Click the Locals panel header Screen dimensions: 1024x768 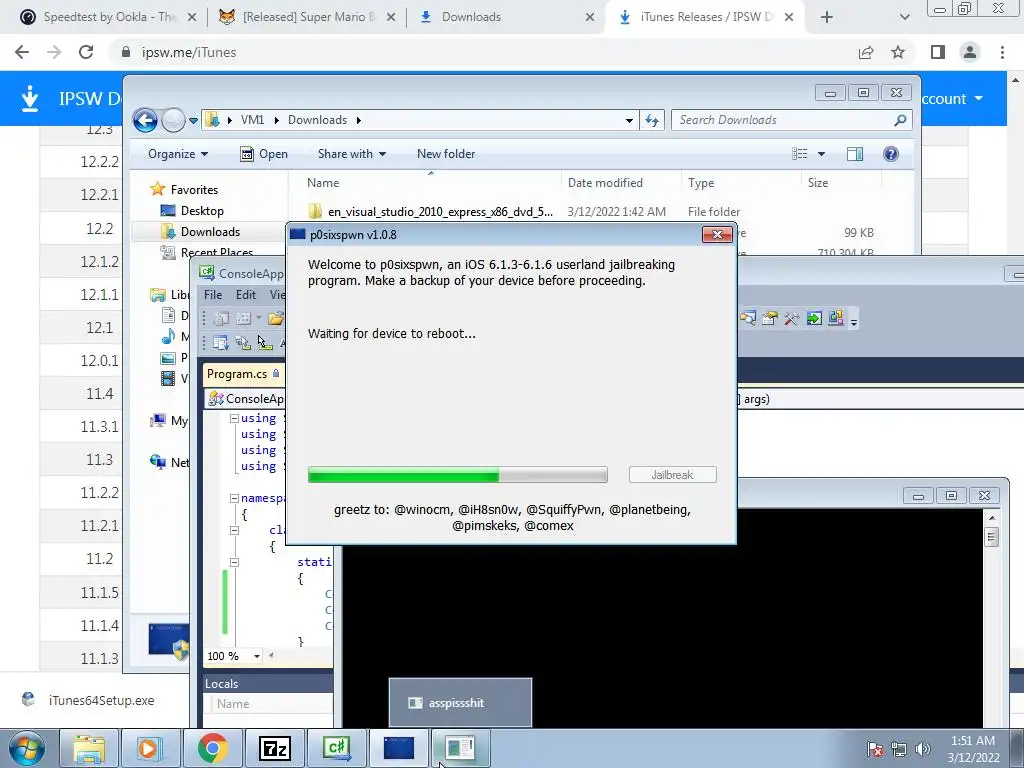pos(268,684)
